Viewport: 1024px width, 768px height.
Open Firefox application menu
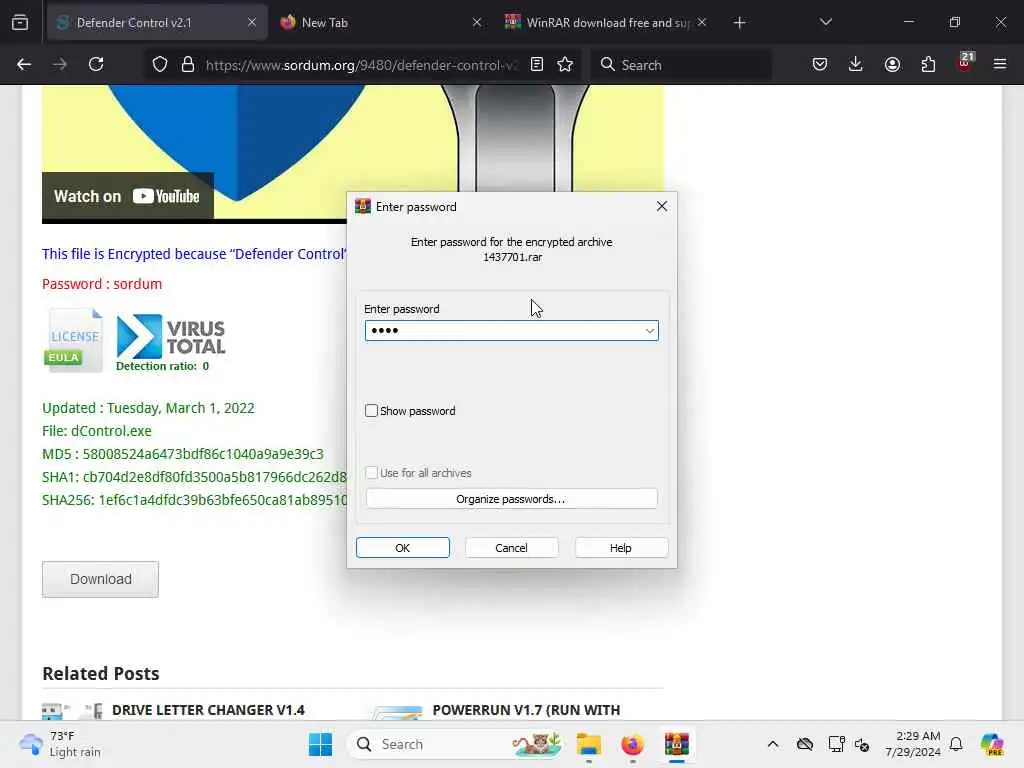tap(1000, 64)
